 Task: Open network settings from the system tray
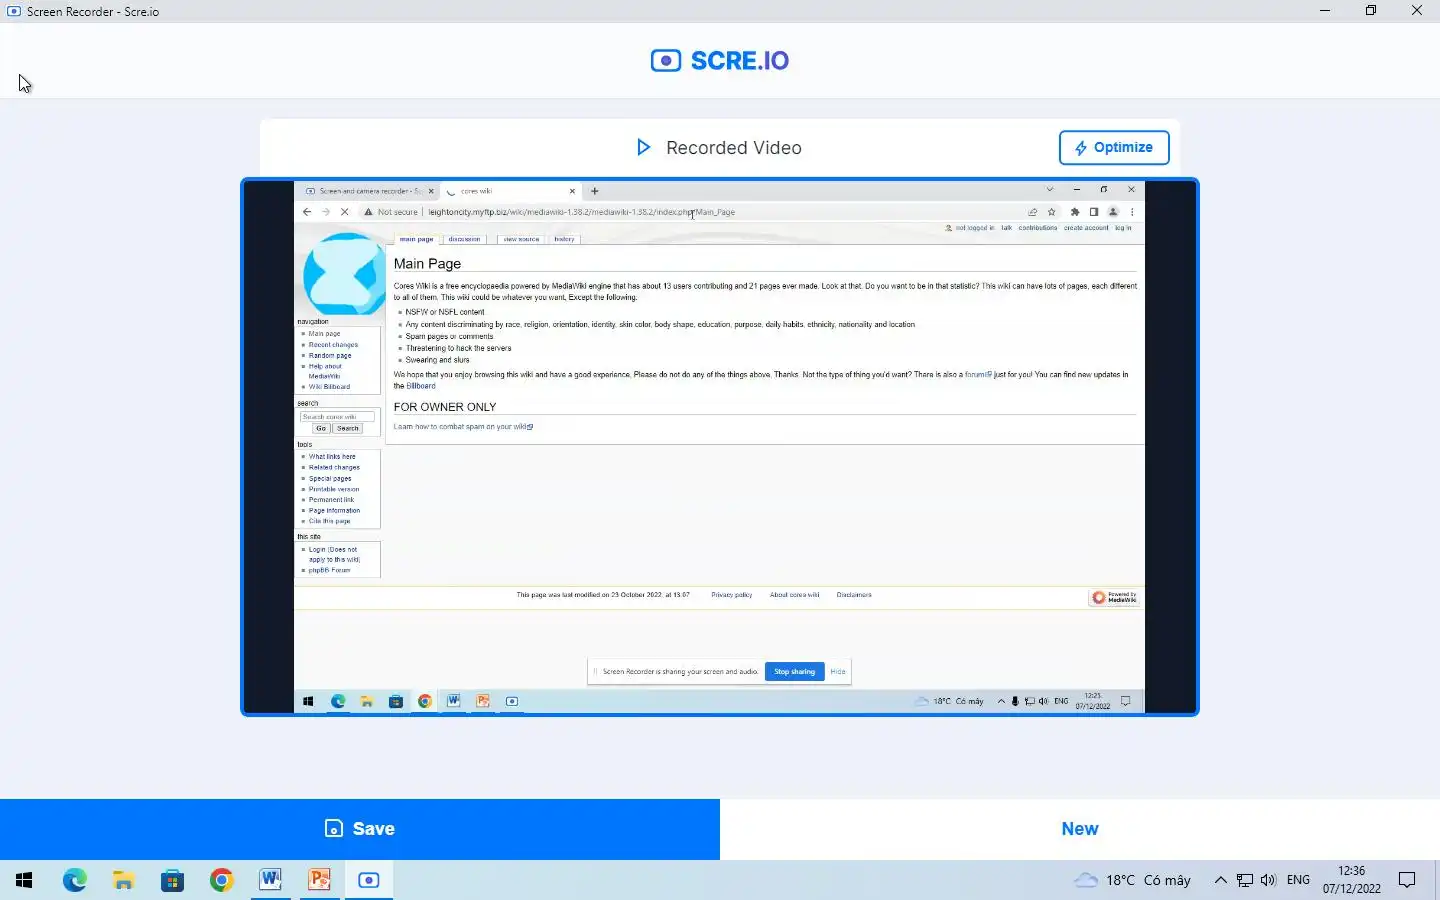click(1245, 880)
